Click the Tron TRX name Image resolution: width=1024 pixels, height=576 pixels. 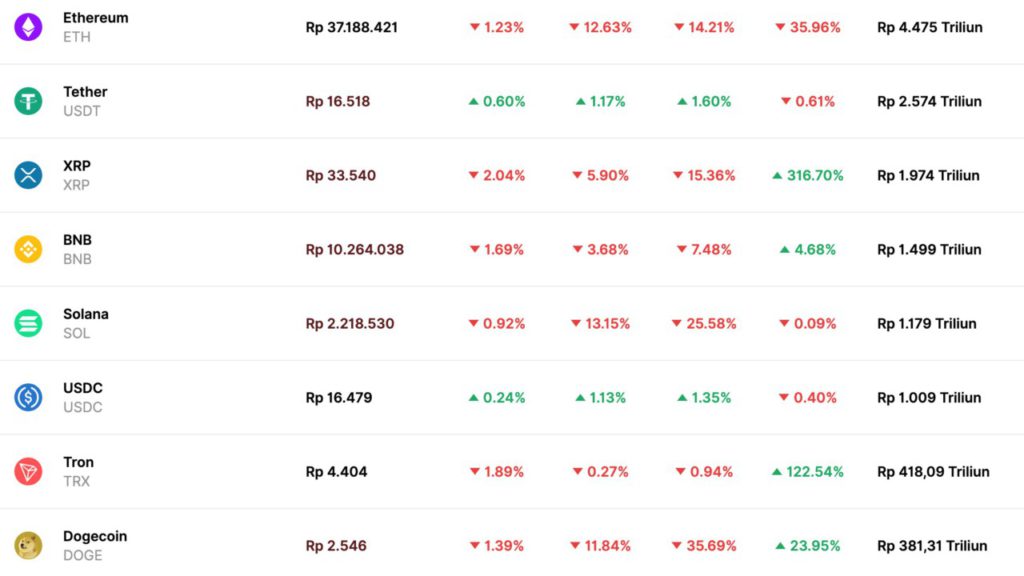78,472
